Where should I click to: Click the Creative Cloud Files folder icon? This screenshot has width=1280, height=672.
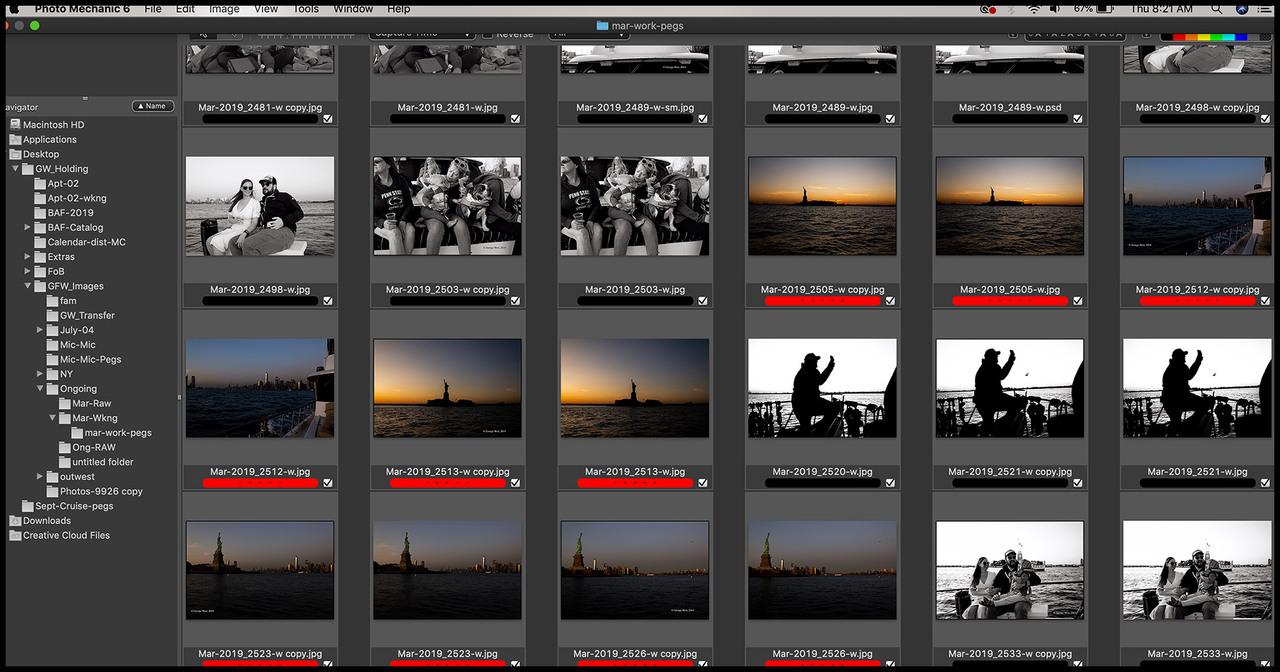[15, 536]
